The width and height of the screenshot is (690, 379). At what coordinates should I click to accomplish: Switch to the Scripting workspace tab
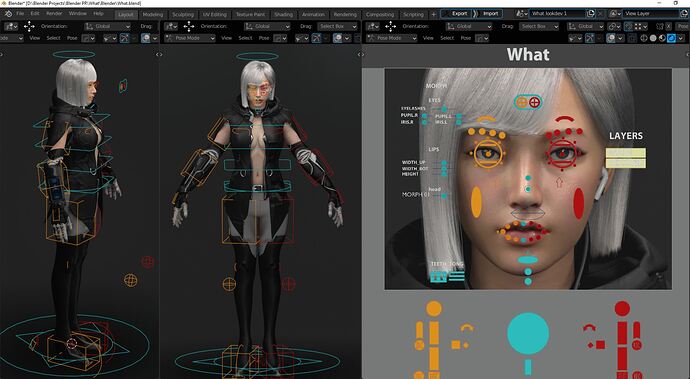point(414,15)
